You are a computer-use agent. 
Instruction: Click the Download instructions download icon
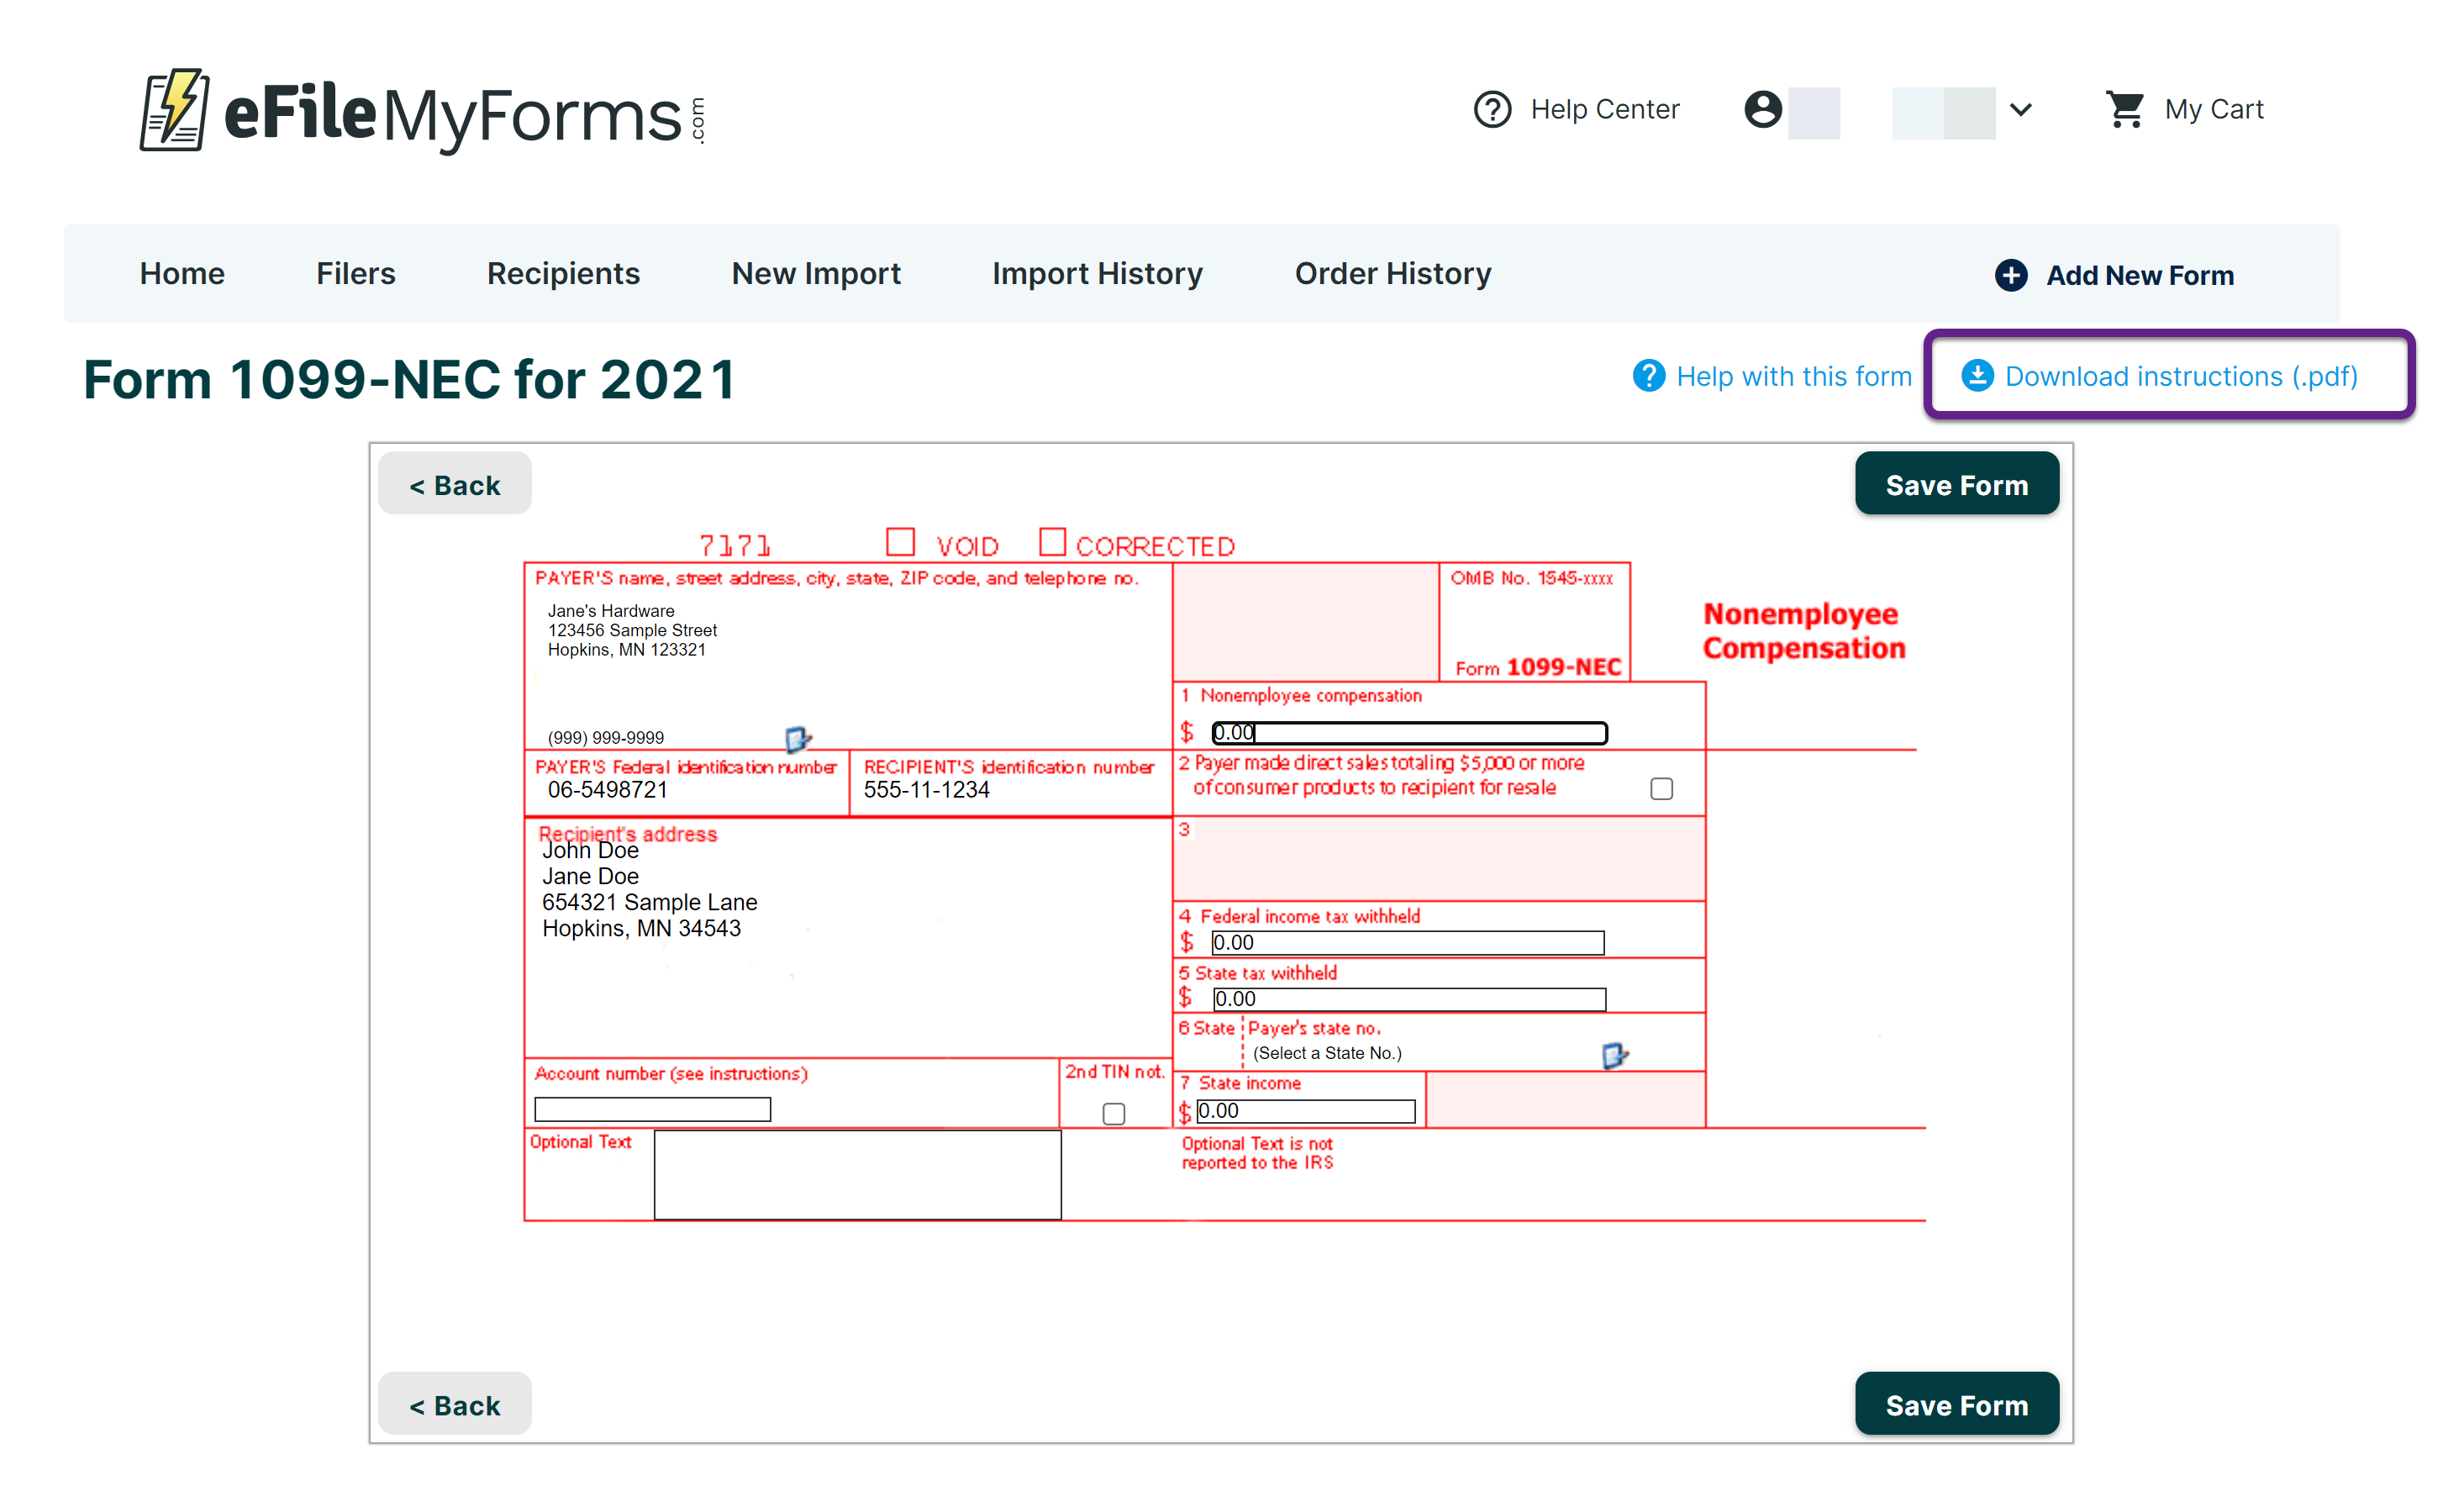(x=1977, y=376)
